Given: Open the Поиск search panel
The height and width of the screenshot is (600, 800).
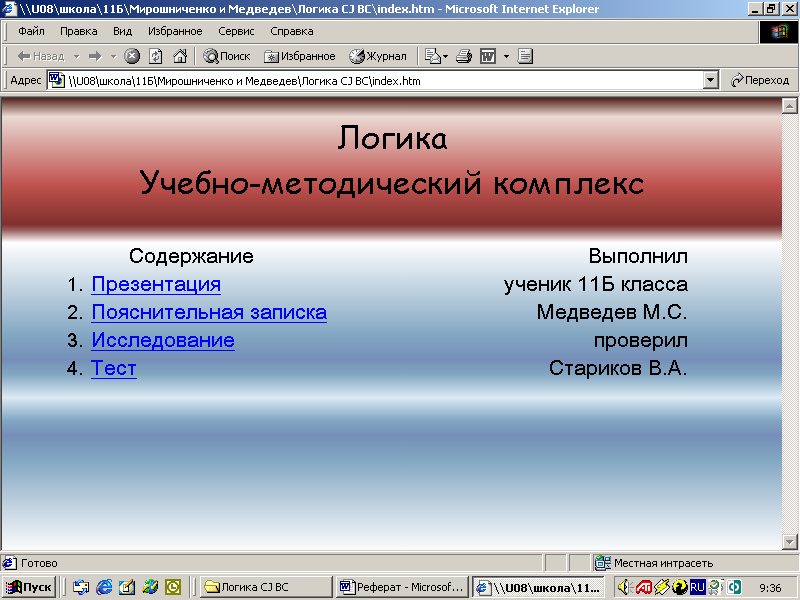Looking at the screenshot, I should pyautogui.click(x=227, y=56).
